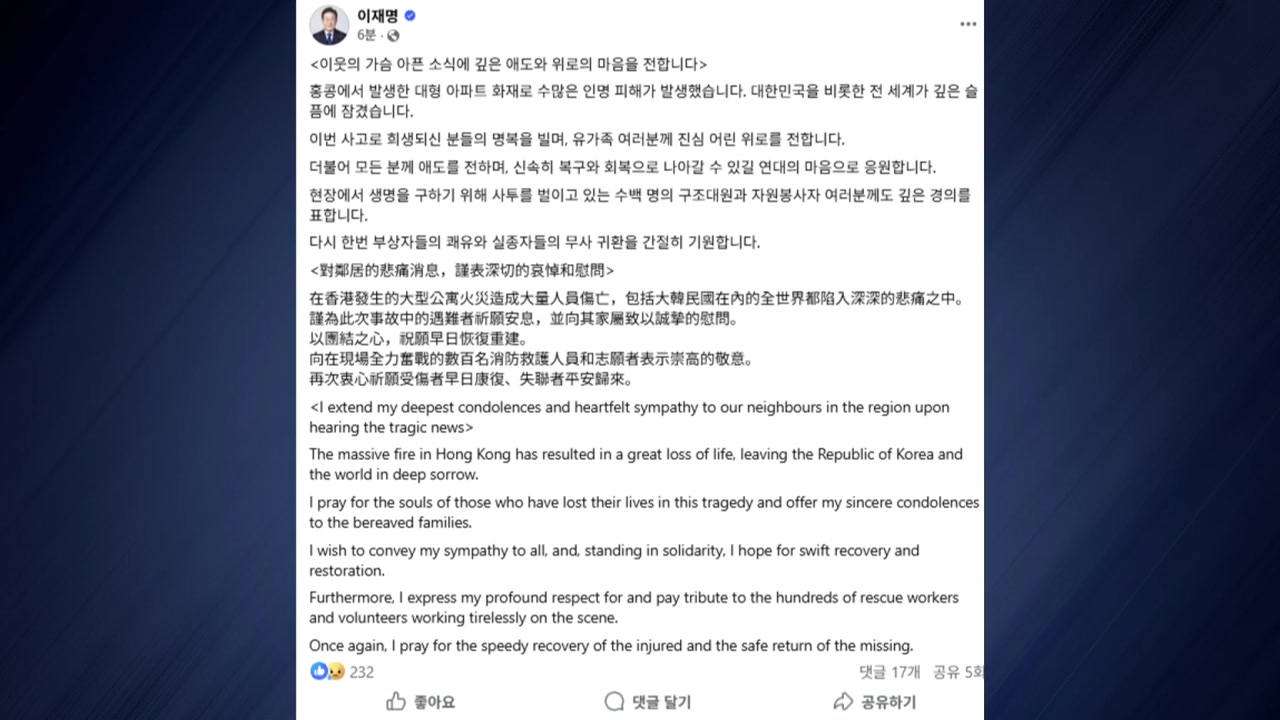Screen dimensions: 1280x720
Task: Click the public globe audience icon
Action: pos(393,35)
